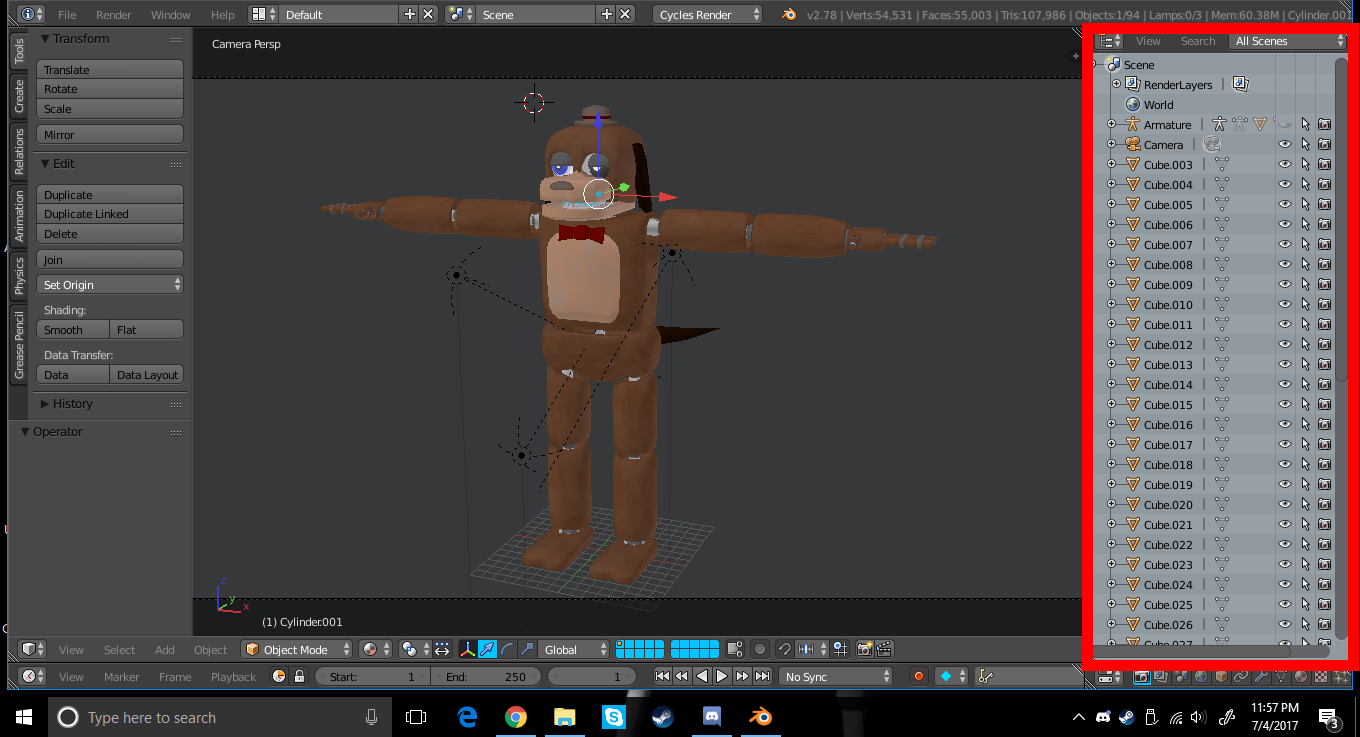Open the Set Origin dropdown
Screen dimensions: 1360x737
pos(110,284)
